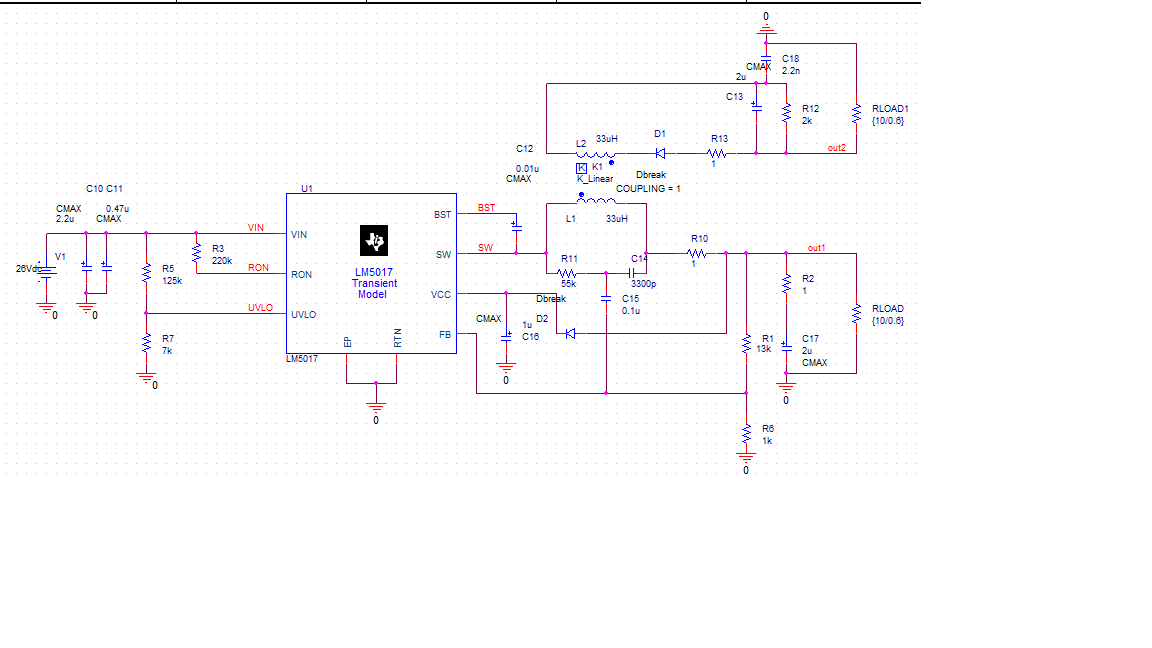The width and height of the screenshot is (1152, 648).
Task: Click the COUPLING = 1 property text
Action: [648, 189]
